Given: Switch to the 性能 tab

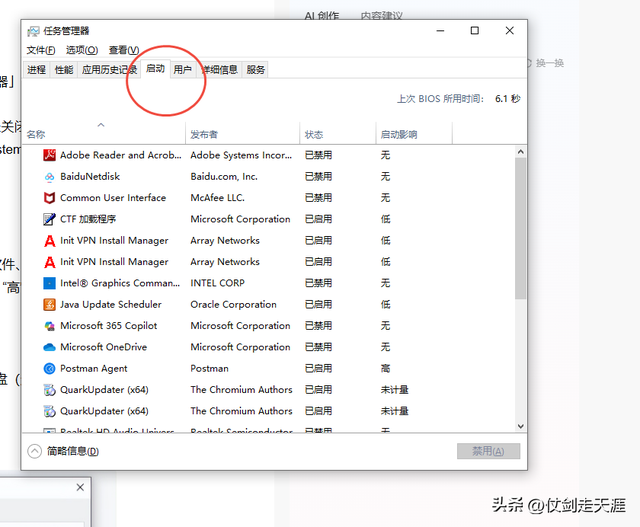Looking at the screenshot, I should [64, 70].
